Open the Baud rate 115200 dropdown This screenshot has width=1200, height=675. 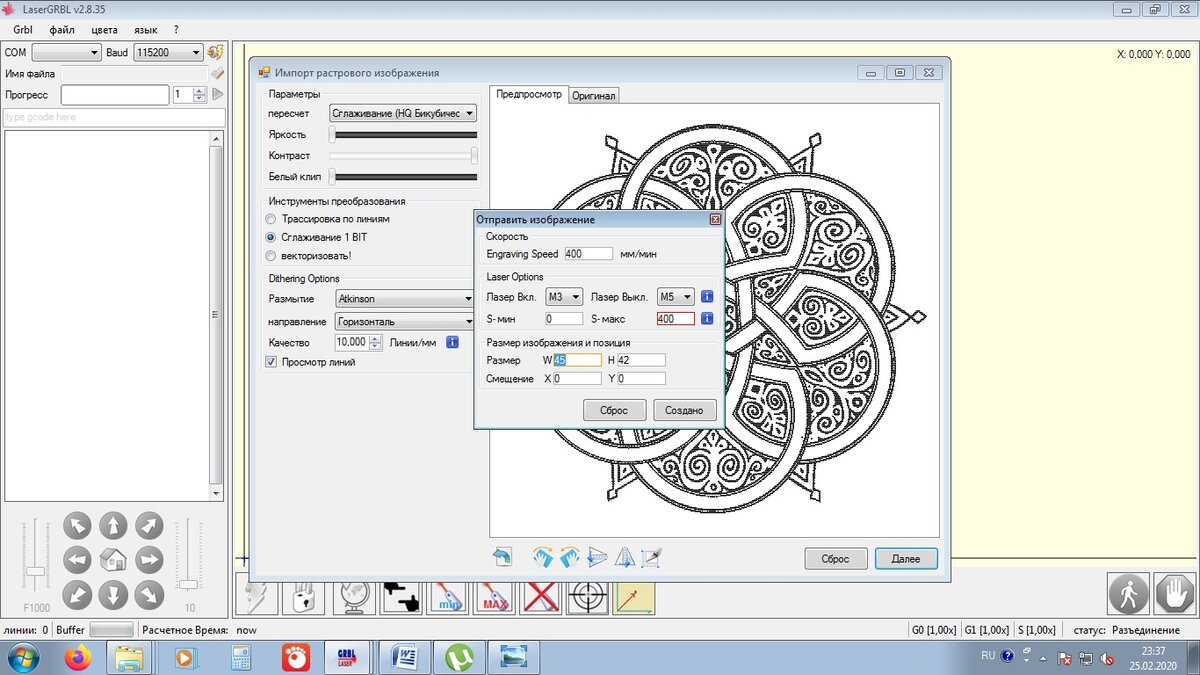tap(168, 52)
